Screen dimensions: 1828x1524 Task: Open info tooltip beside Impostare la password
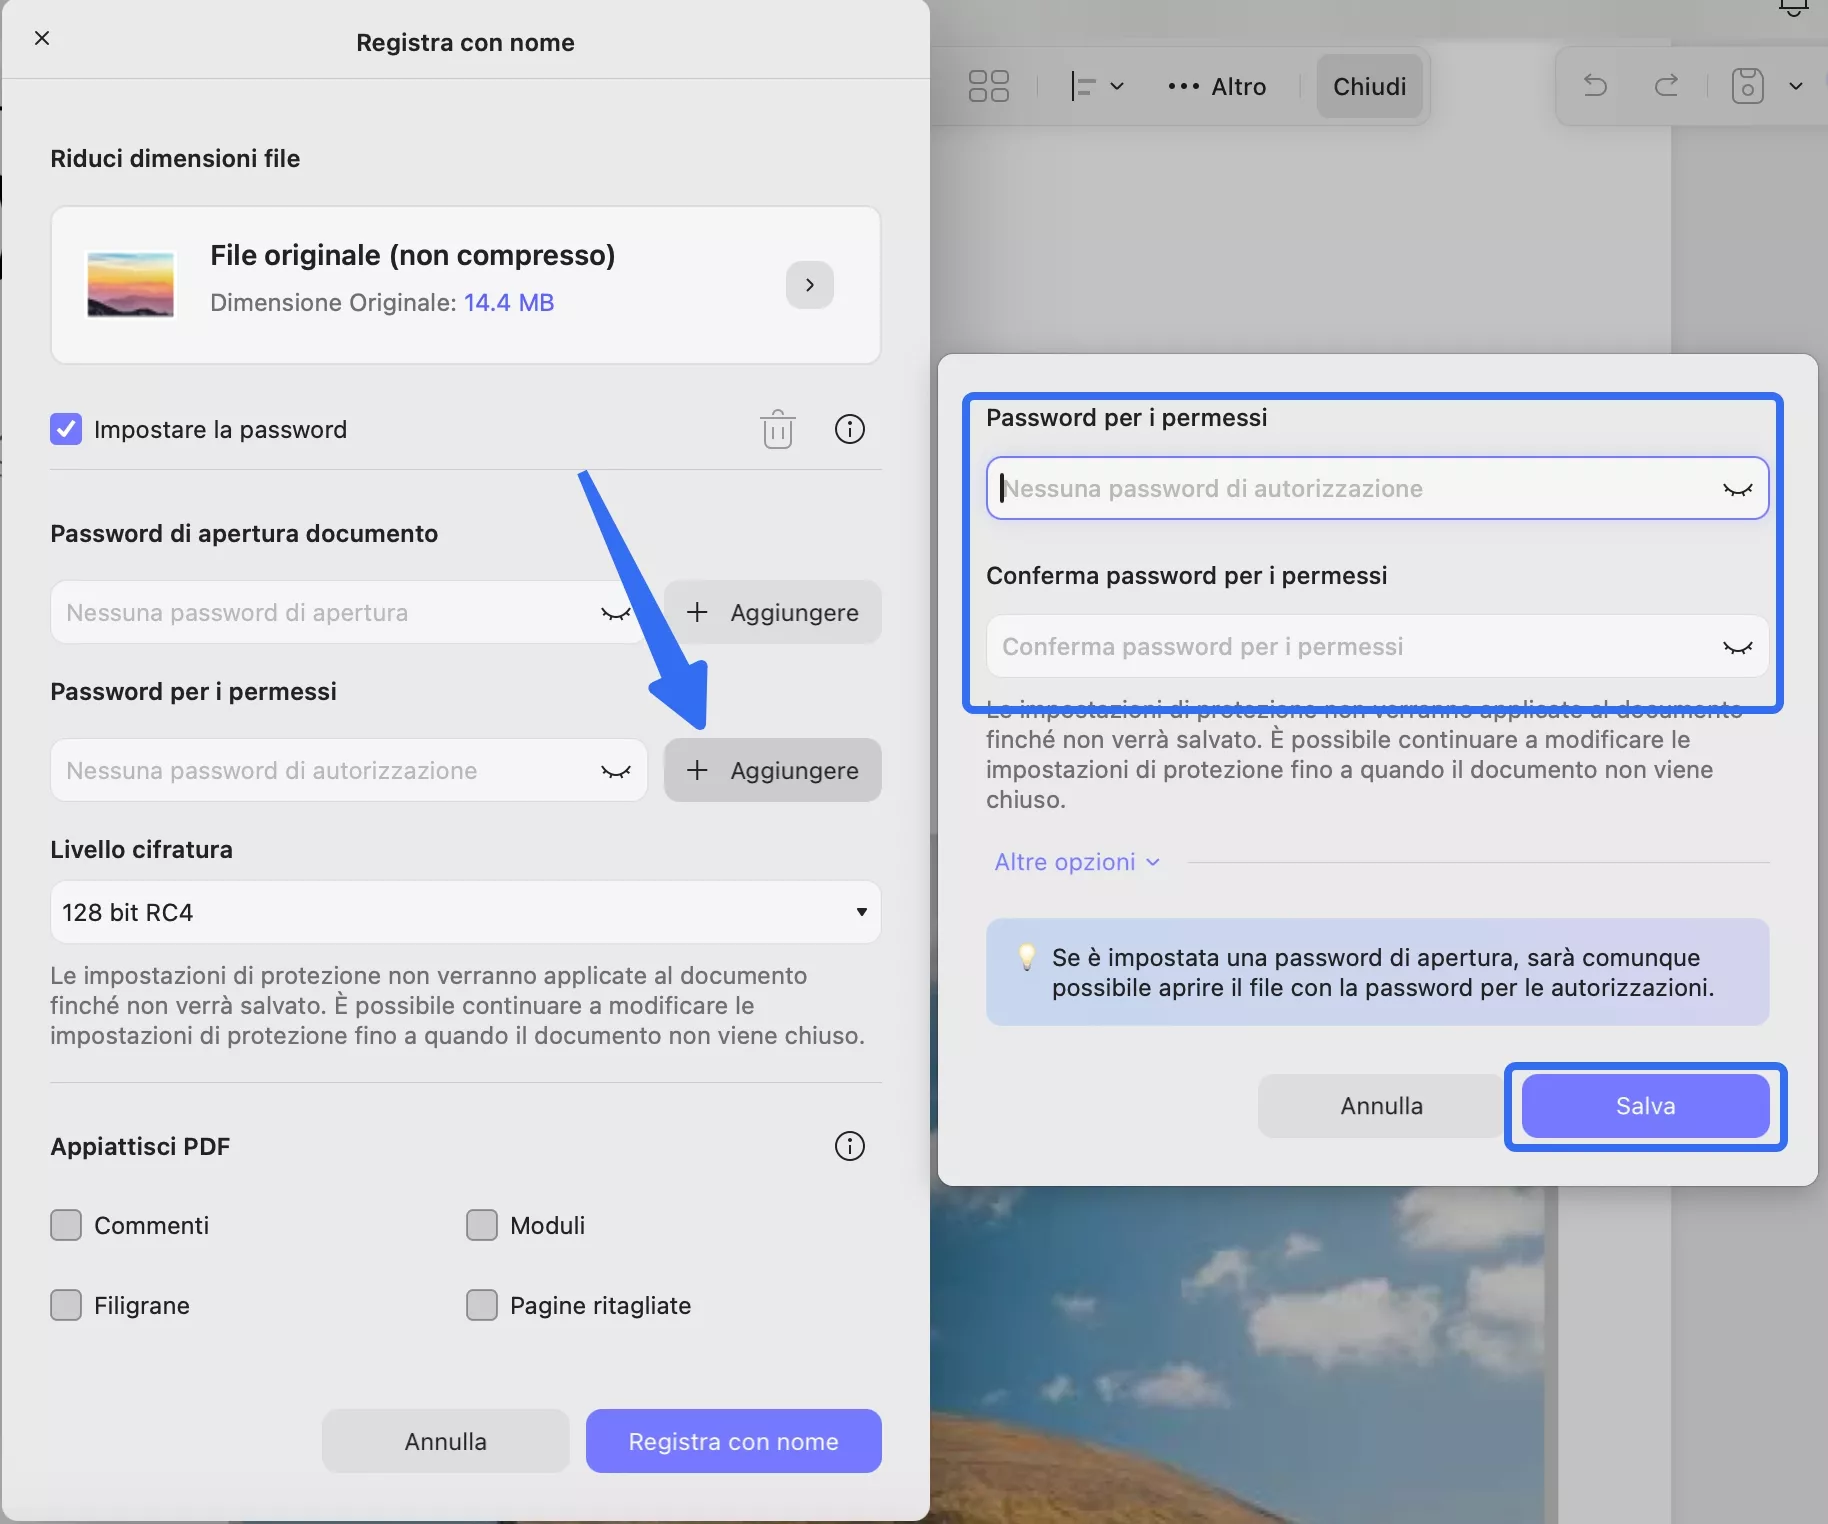[x=850, y=429]
